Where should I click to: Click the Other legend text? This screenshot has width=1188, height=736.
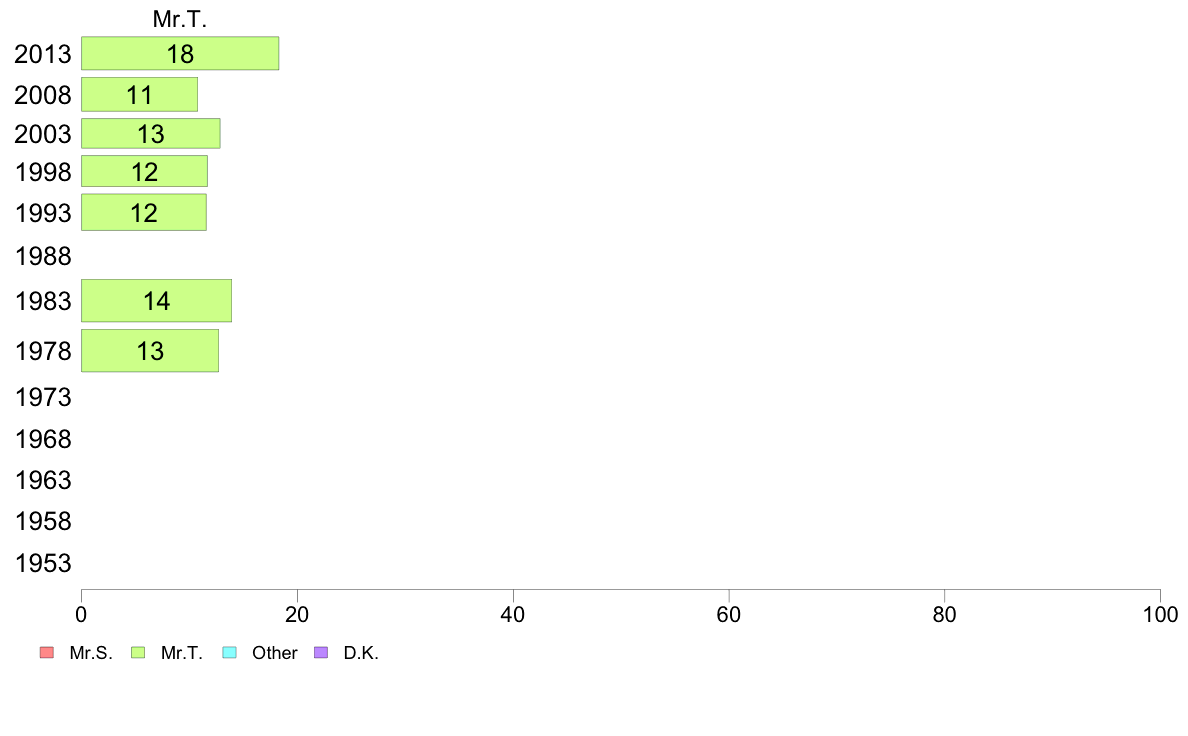tap(274, 653)
